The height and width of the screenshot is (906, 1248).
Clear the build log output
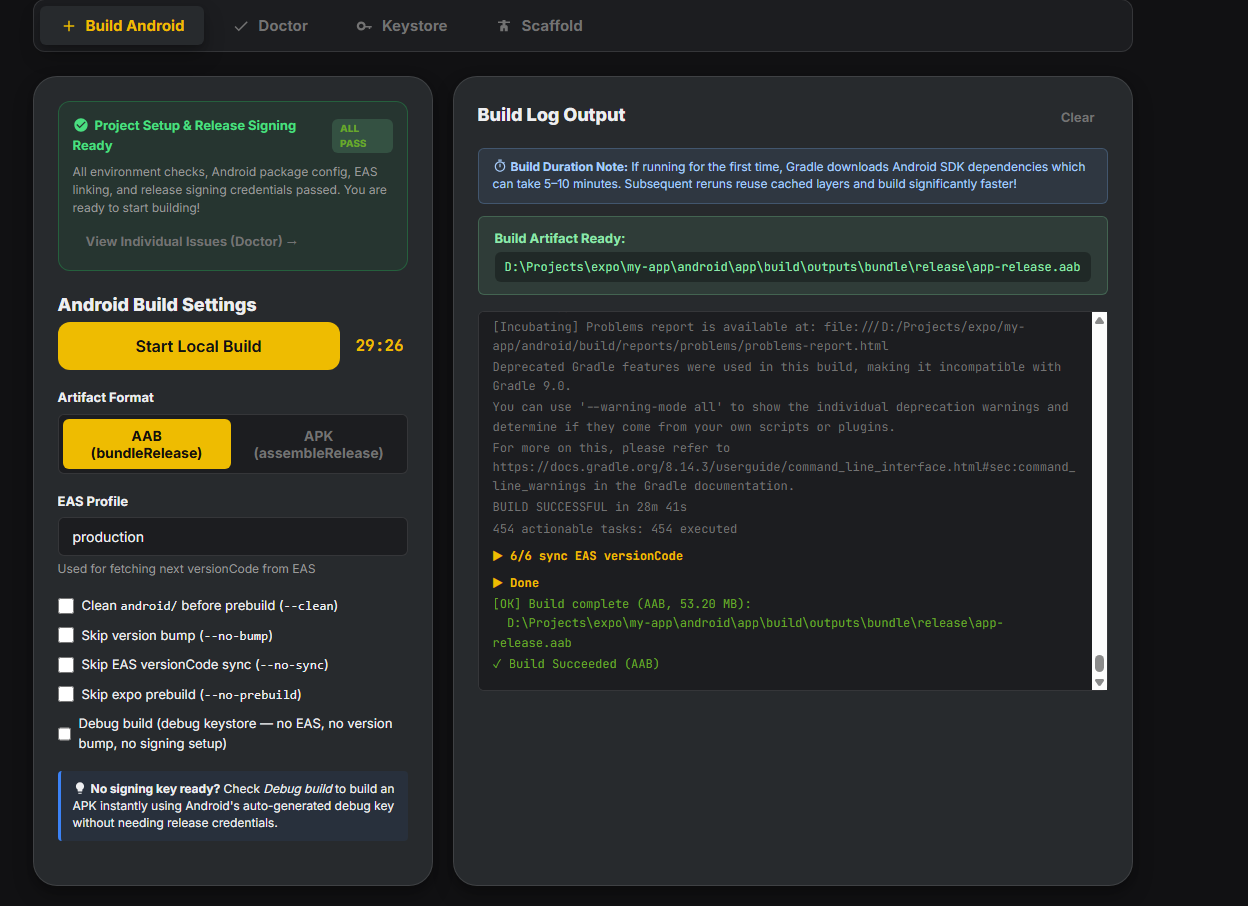click(1078, 117)
